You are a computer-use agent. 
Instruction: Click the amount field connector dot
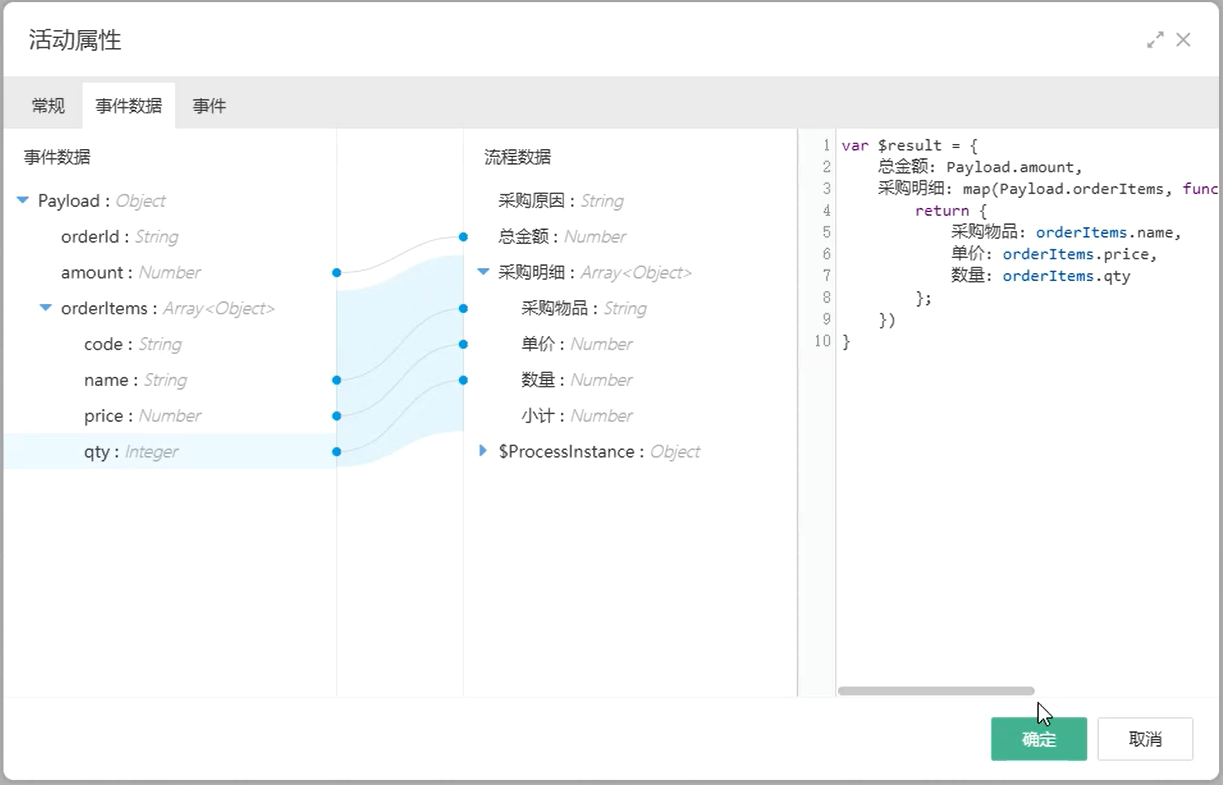pos(337,272)
